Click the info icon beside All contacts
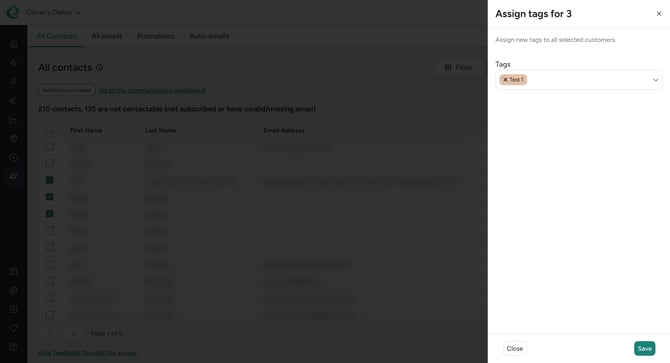Viewport: 670px width, 363px height. [x=99, y=67]
